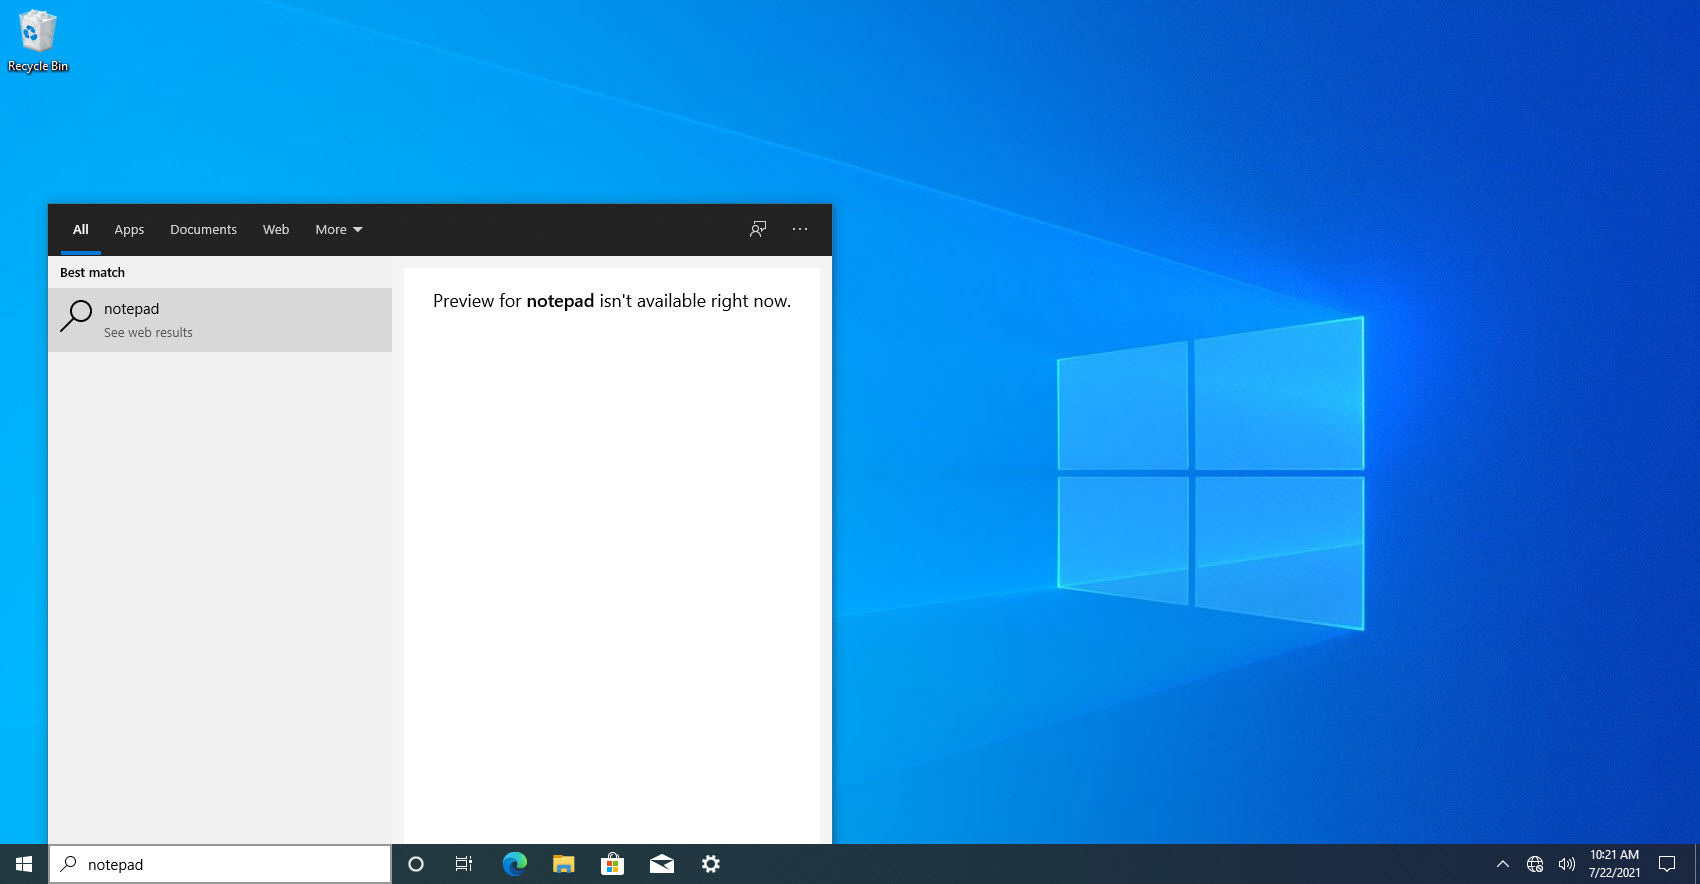The width and height of the screenshot is (1700, 884).
Task: Open File Explorer from the taskbar
Action: point(563,864)
